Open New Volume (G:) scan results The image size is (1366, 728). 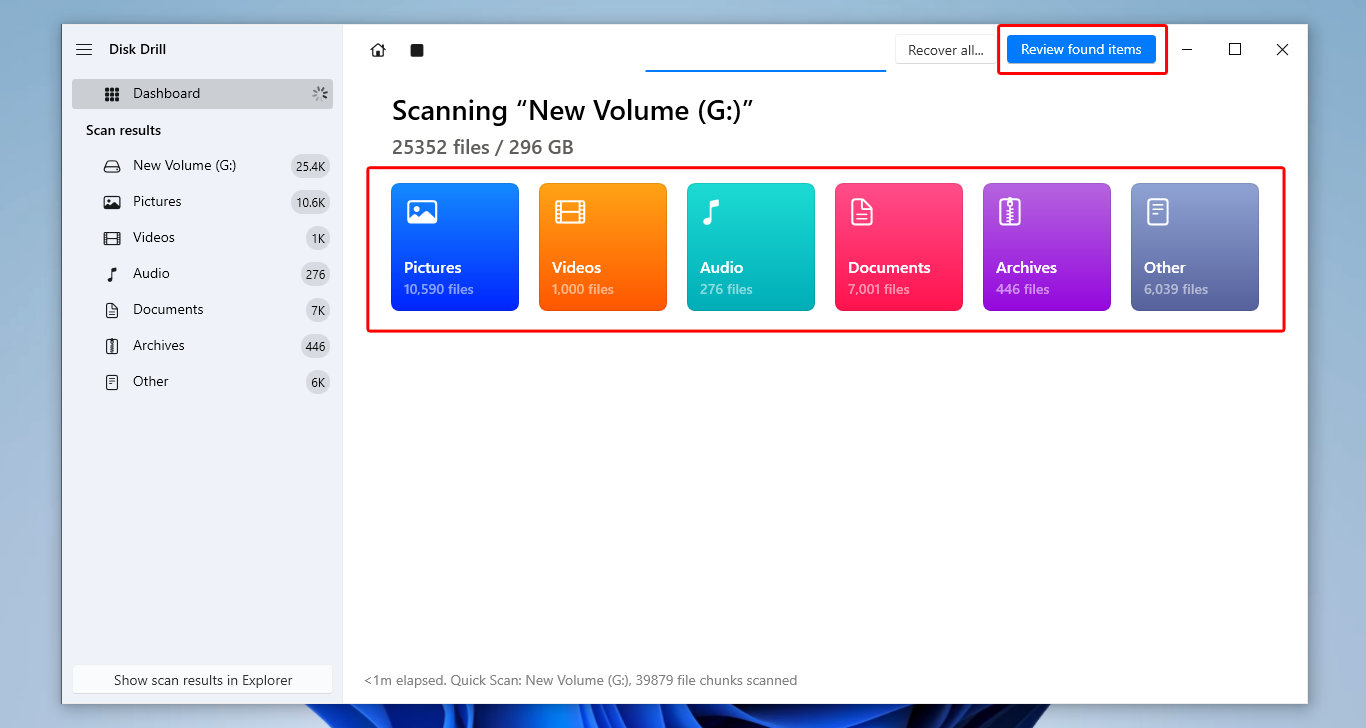(202, 166)
